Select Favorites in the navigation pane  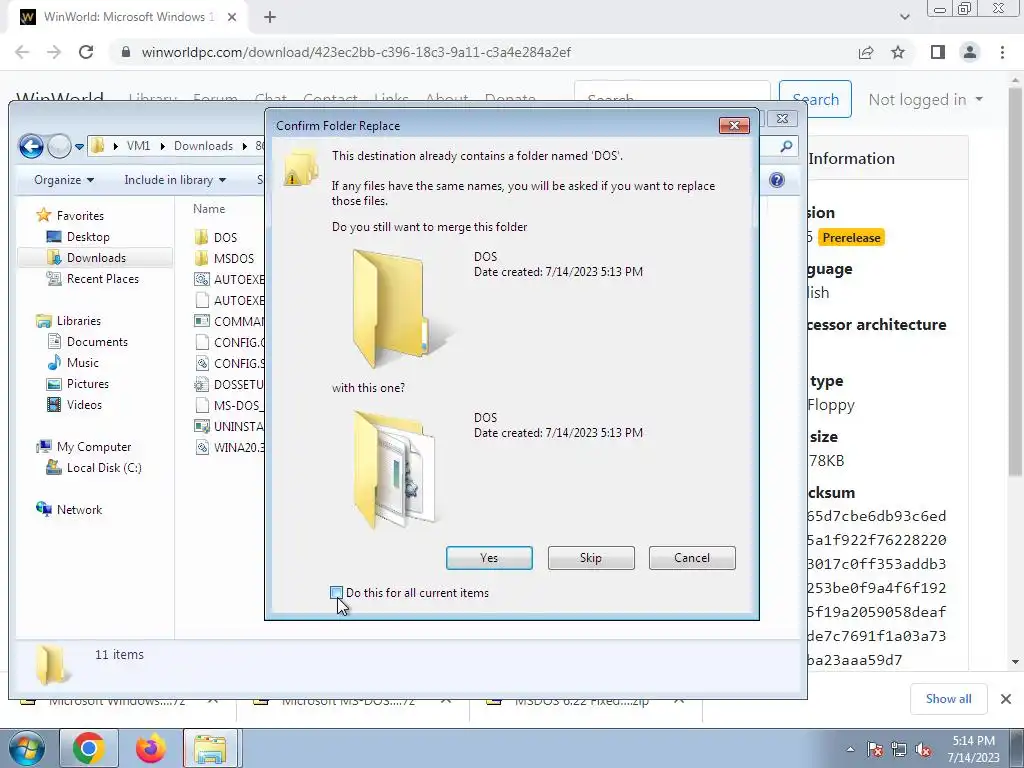(x=80, y=216)
